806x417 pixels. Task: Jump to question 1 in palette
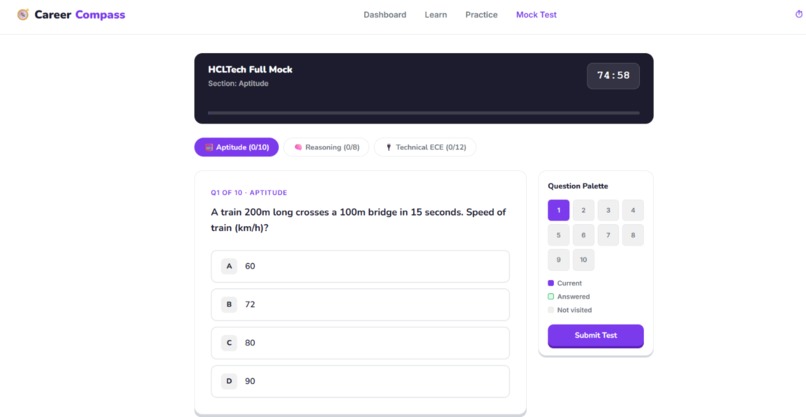559,210
